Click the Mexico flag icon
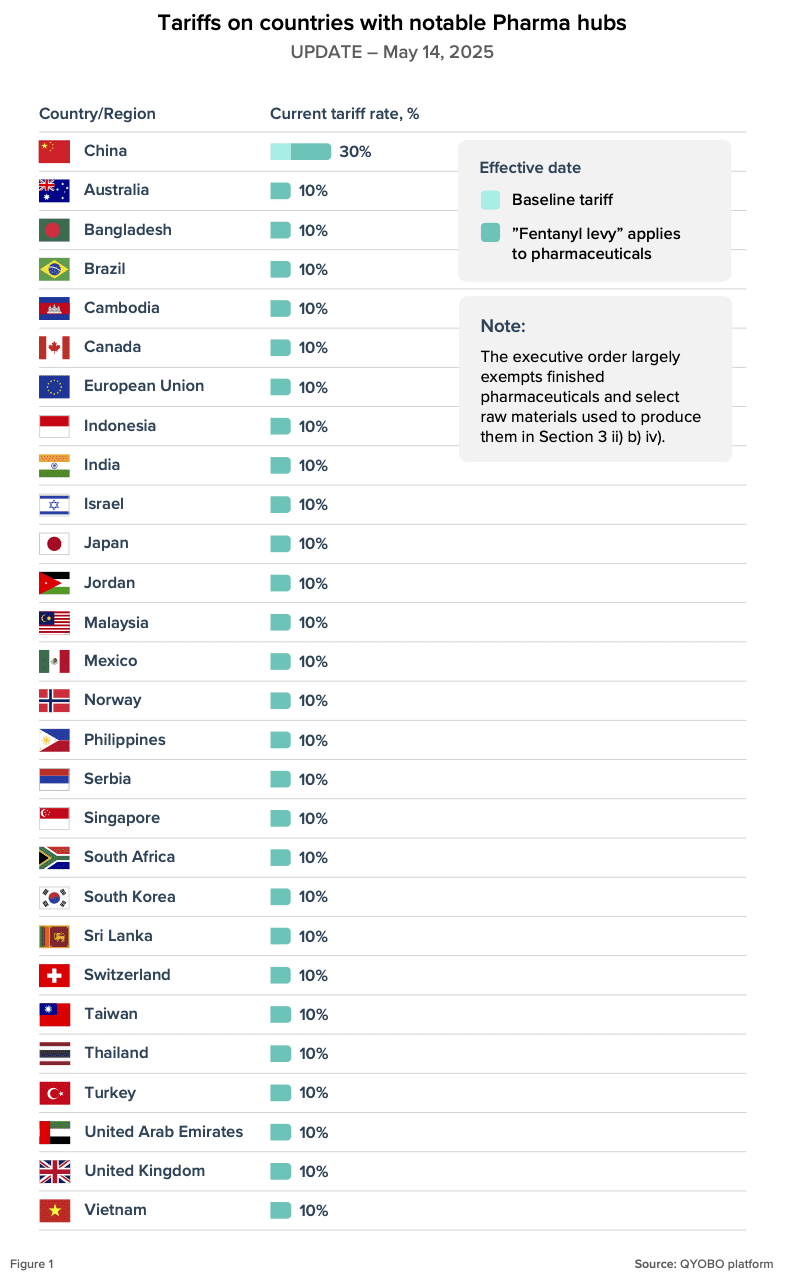 pyautogui.click(x=54, y=661)
